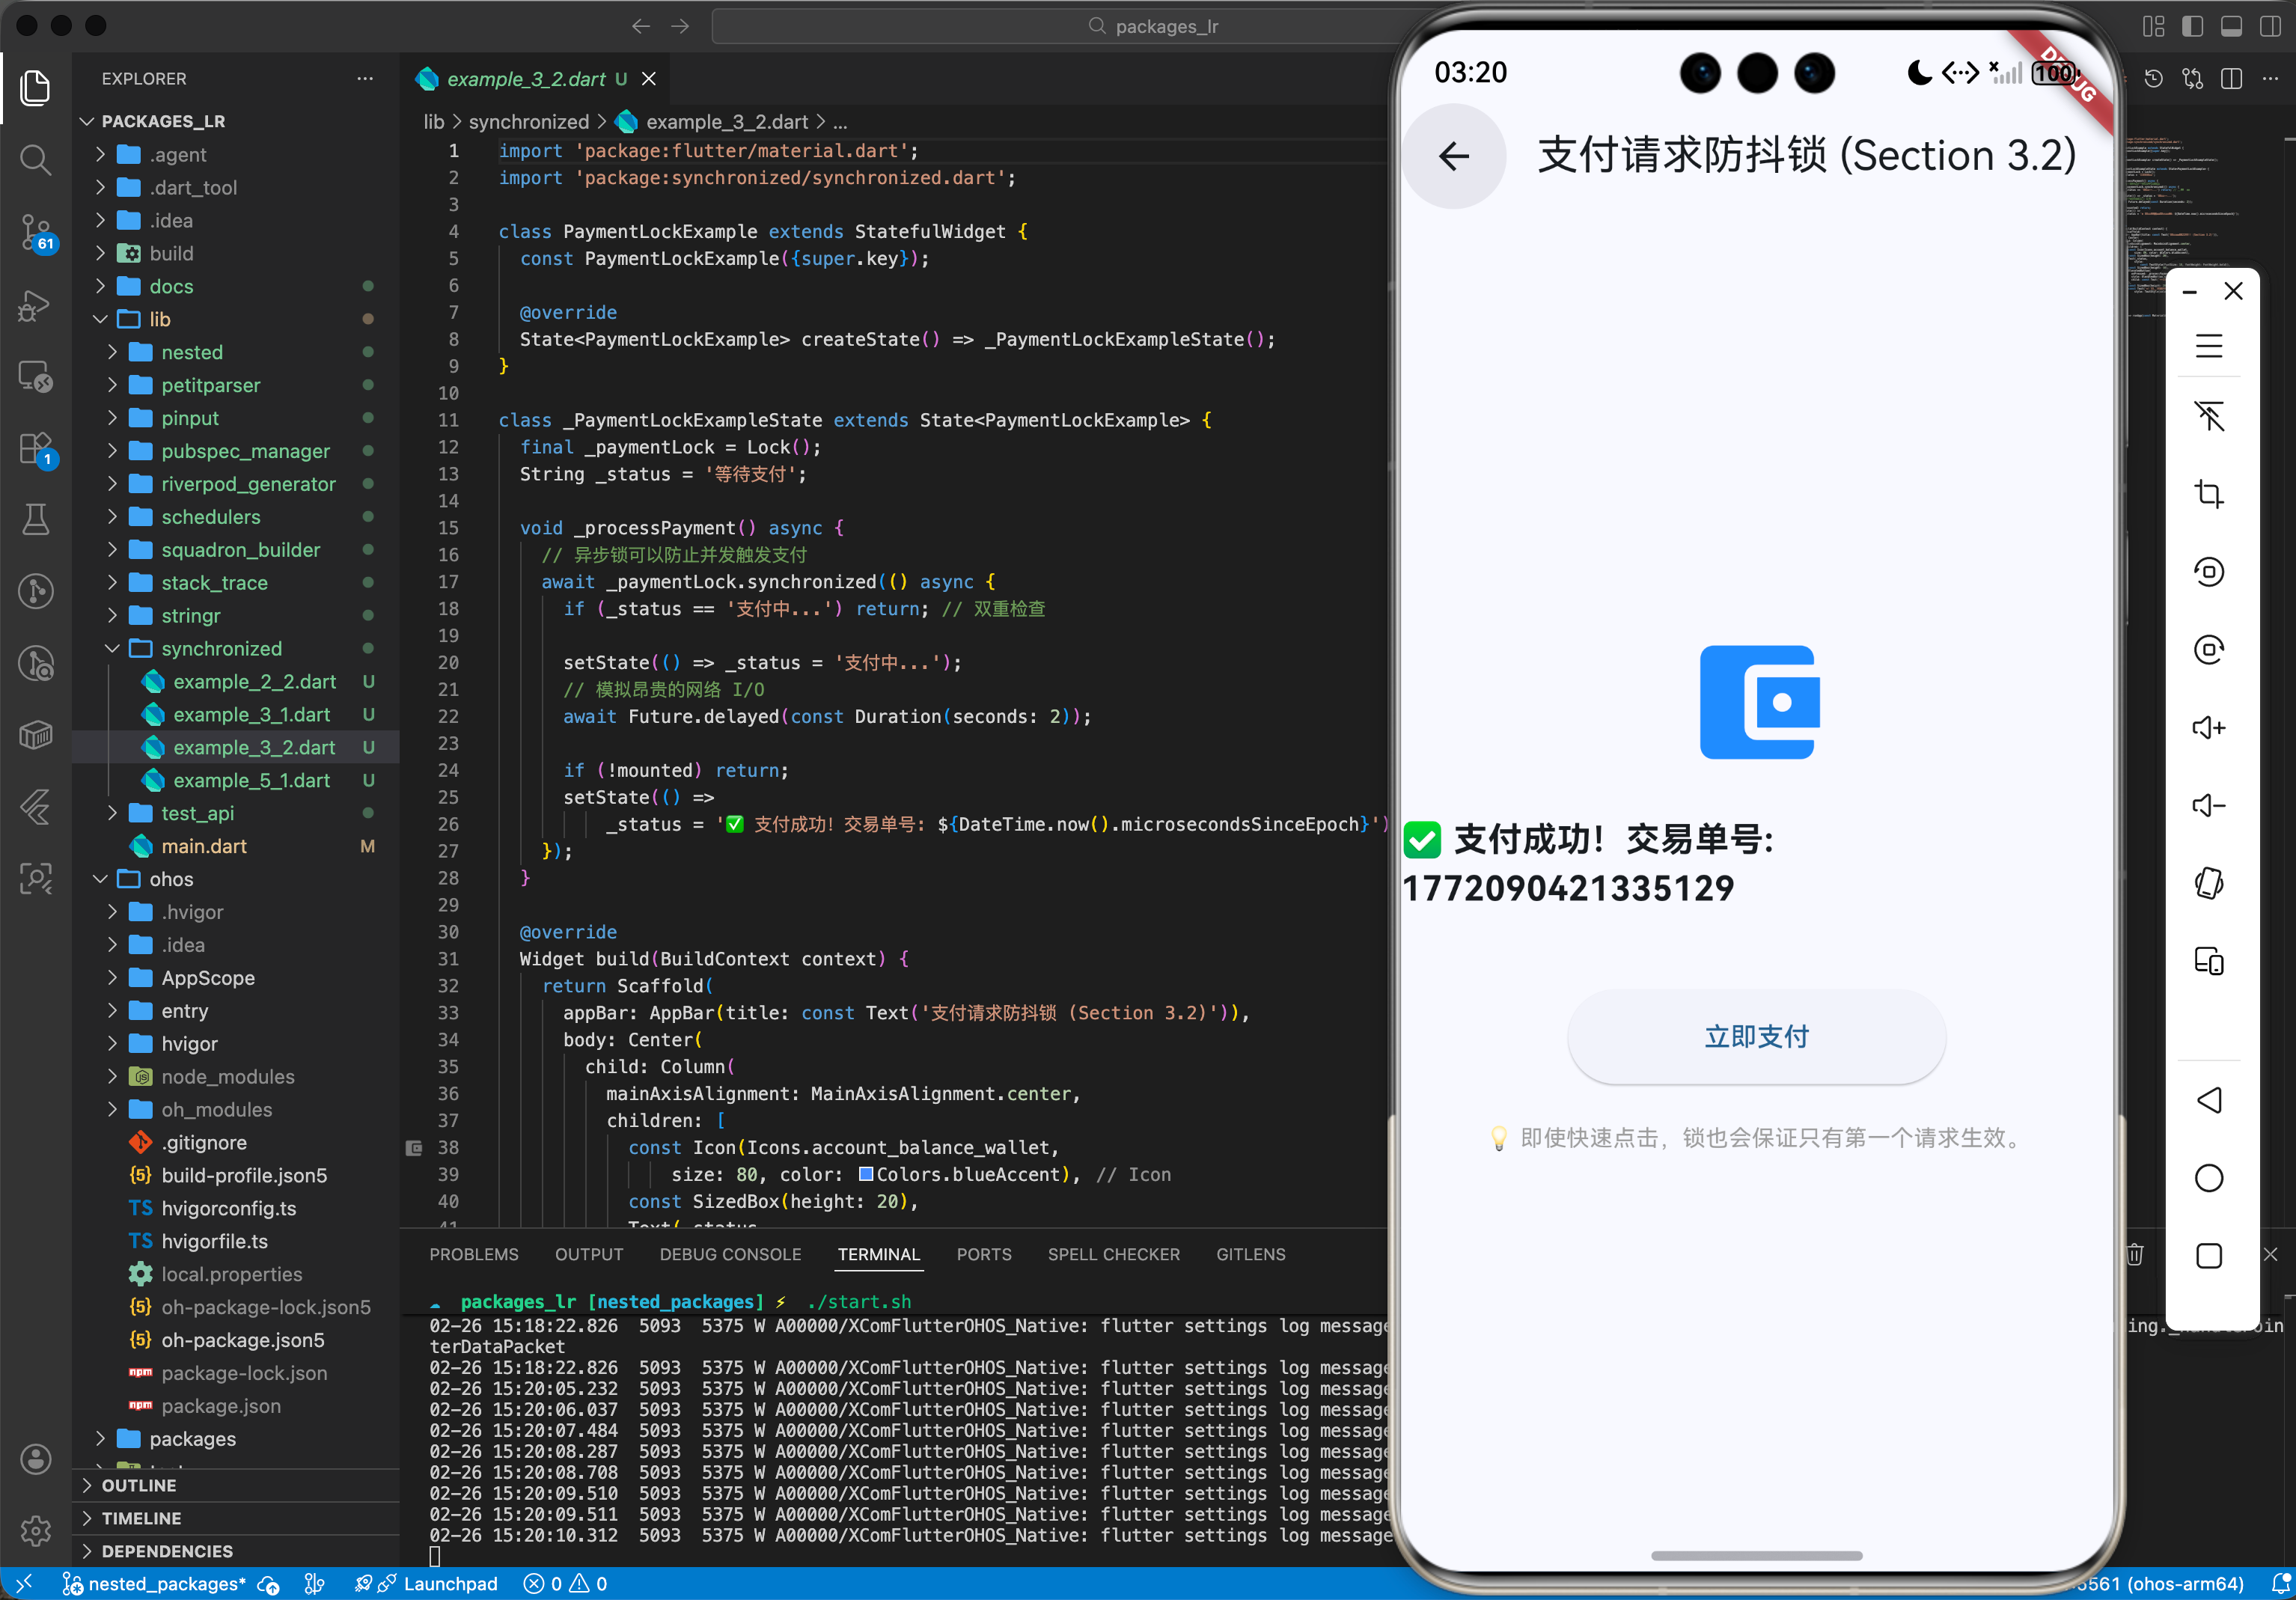Open oh-package.json5 in the explorer

click(243, 1340)
